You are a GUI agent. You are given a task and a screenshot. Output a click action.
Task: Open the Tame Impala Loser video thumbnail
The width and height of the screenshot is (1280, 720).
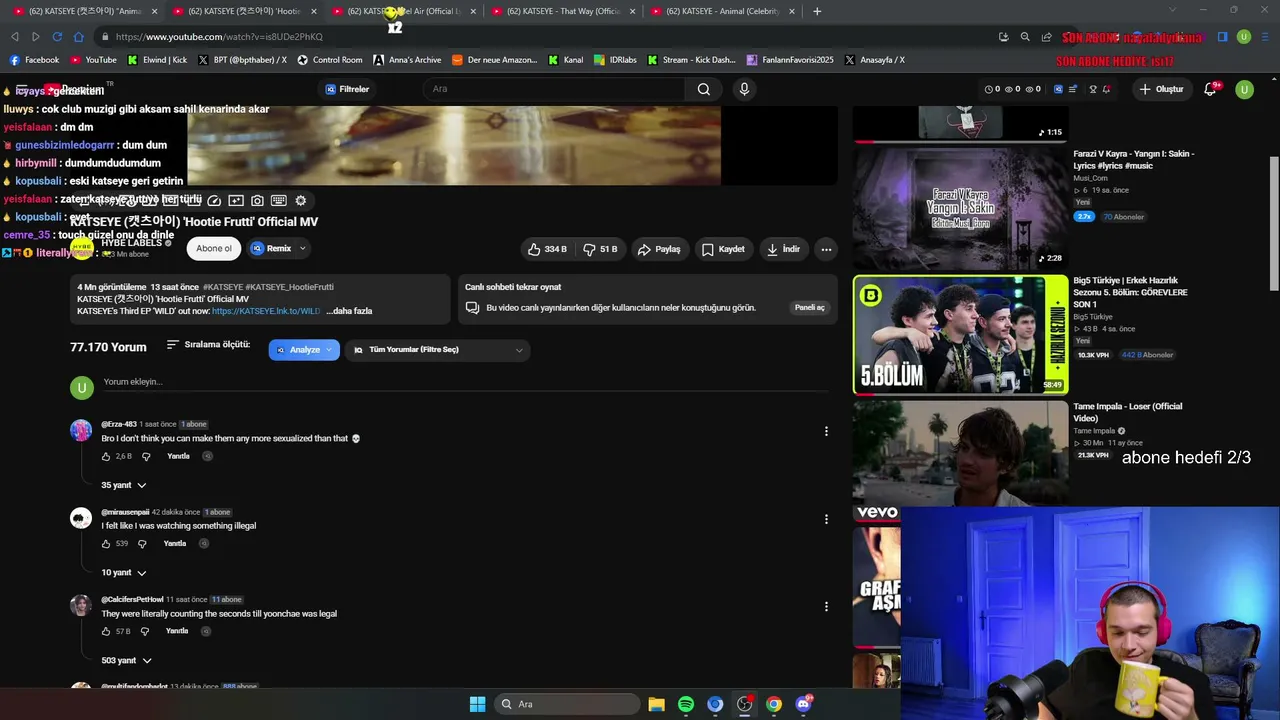click(960, 460)
